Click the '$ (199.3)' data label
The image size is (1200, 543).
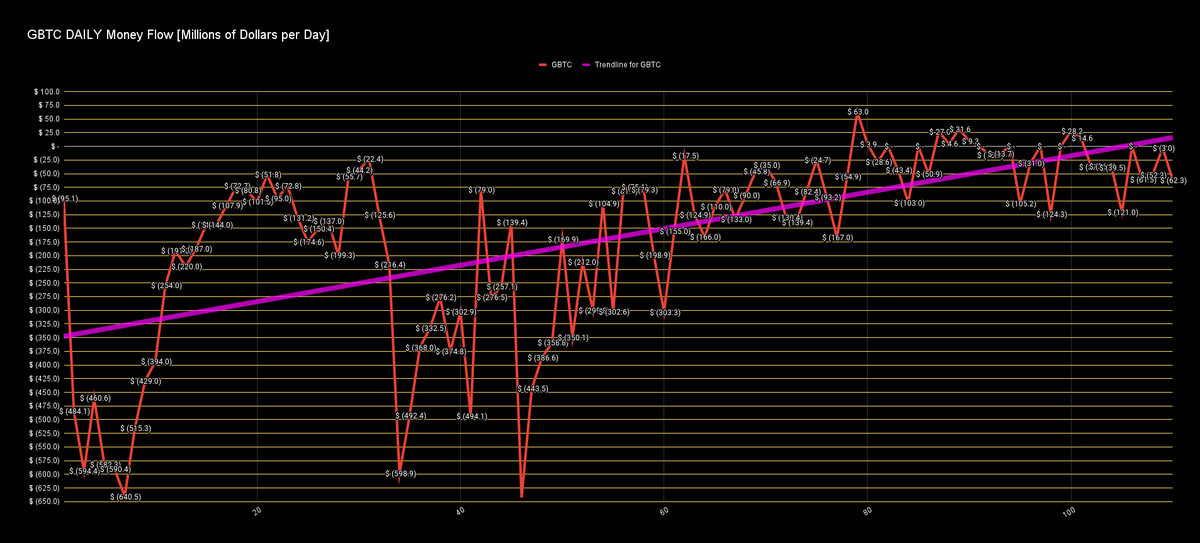pyautogui.click(x=340, y=255)
